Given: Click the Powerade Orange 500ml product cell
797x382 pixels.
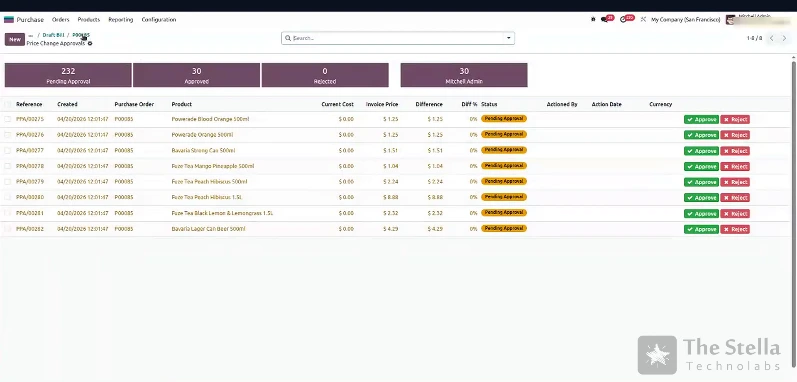Looking at the screenshot, I should tap(202, 135).
